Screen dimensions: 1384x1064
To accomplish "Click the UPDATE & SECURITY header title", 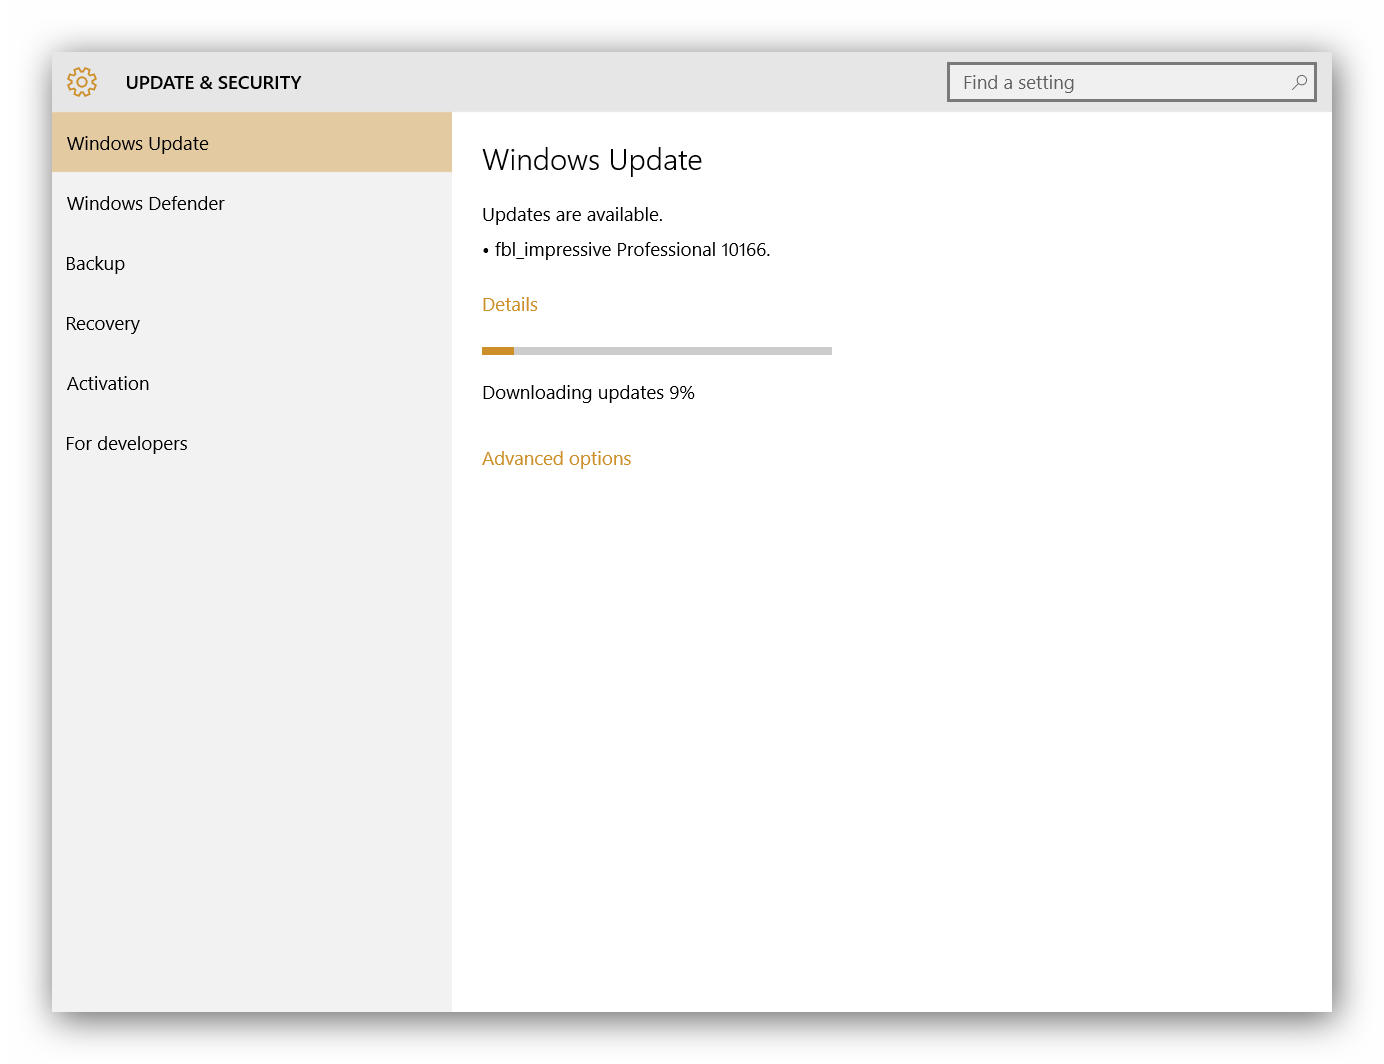I will pyautogui.click(x=213, y=82).
